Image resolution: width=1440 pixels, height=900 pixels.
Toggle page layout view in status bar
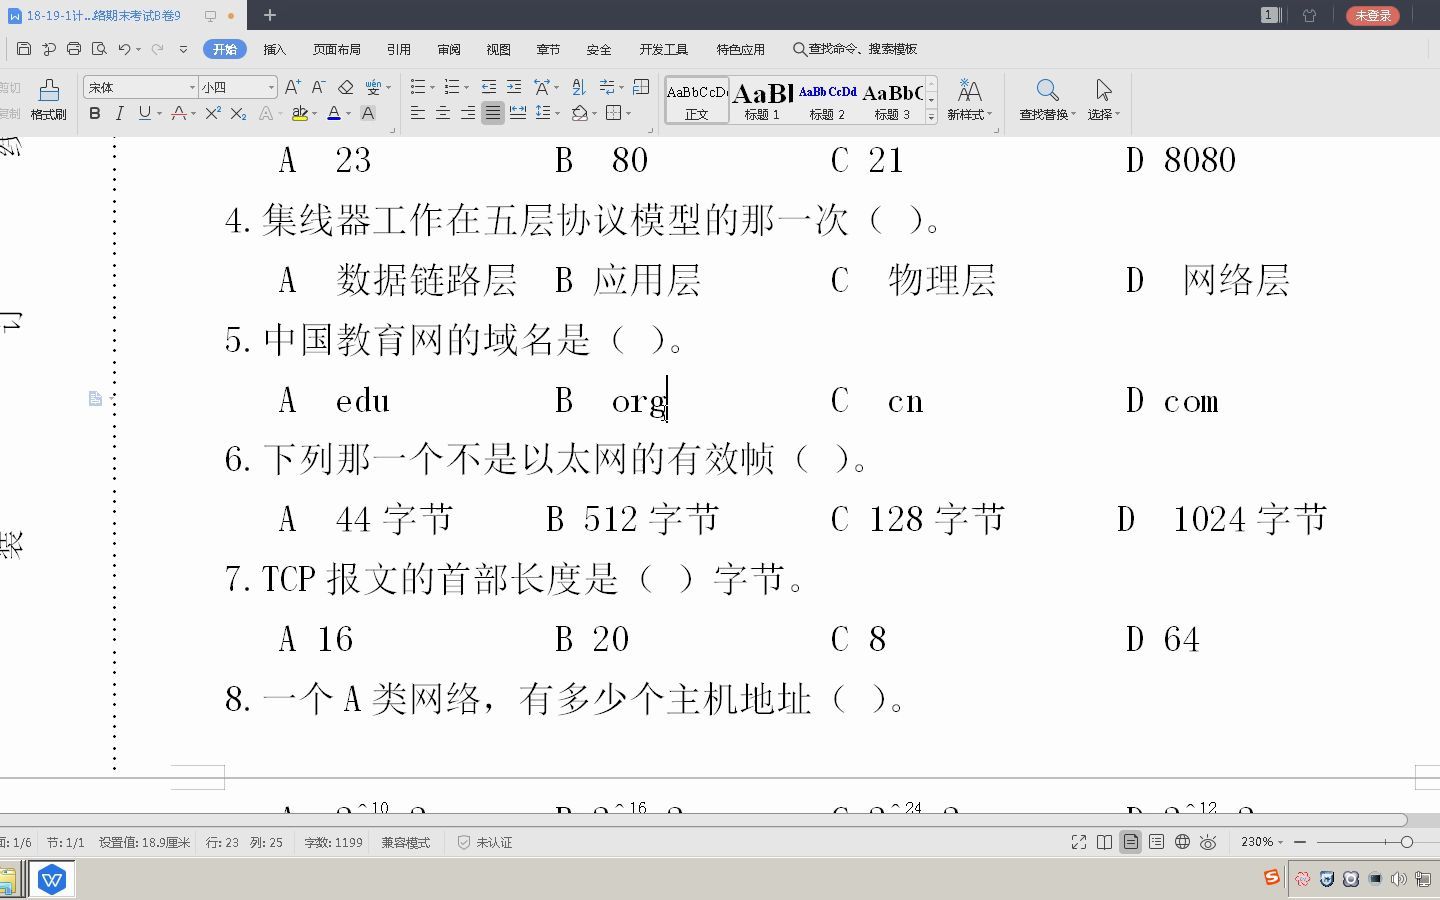pyautogui.click(x=1131, y=843)
